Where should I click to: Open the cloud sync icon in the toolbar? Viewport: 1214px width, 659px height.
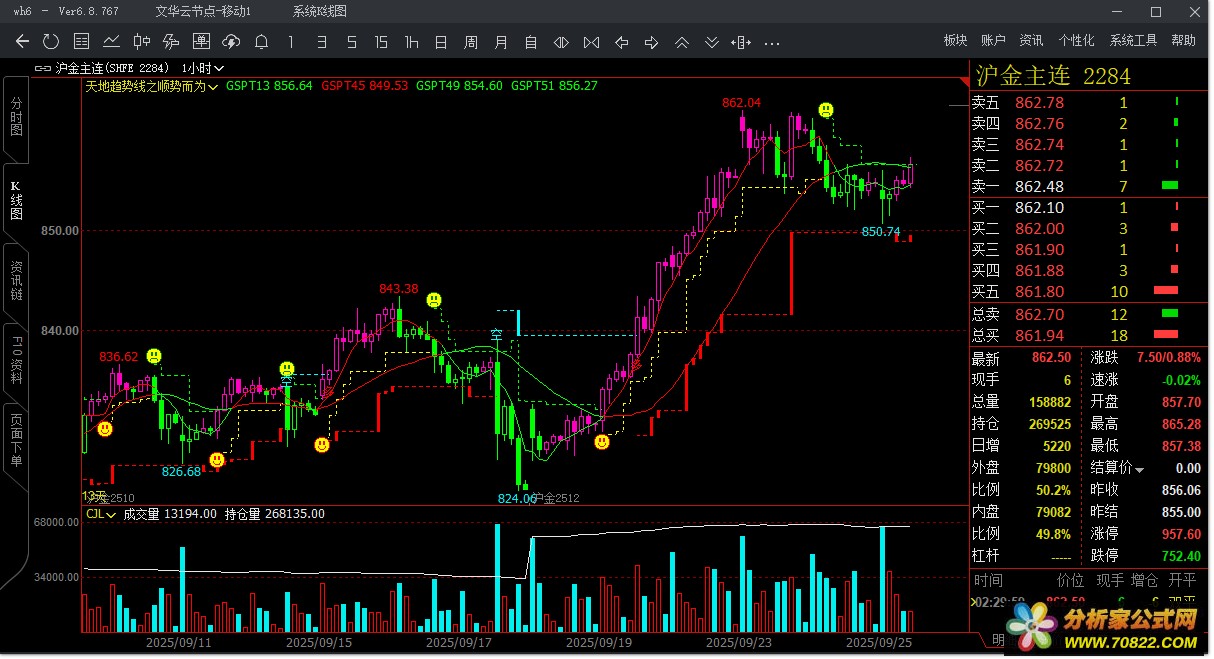pos(231,42)
